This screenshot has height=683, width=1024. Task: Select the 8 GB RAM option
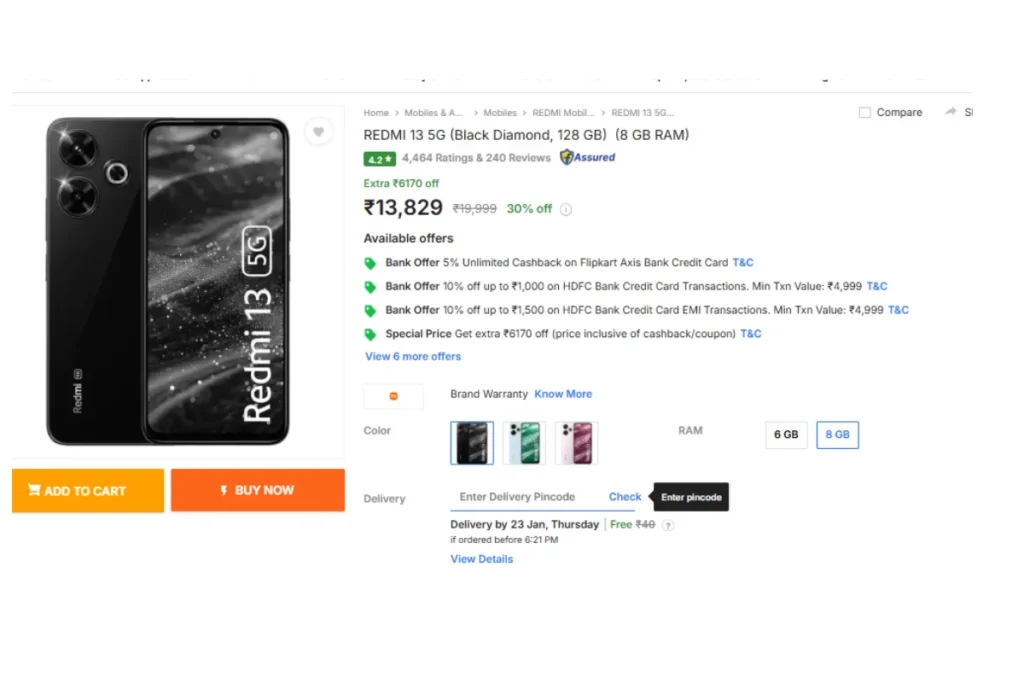(837, 435)
